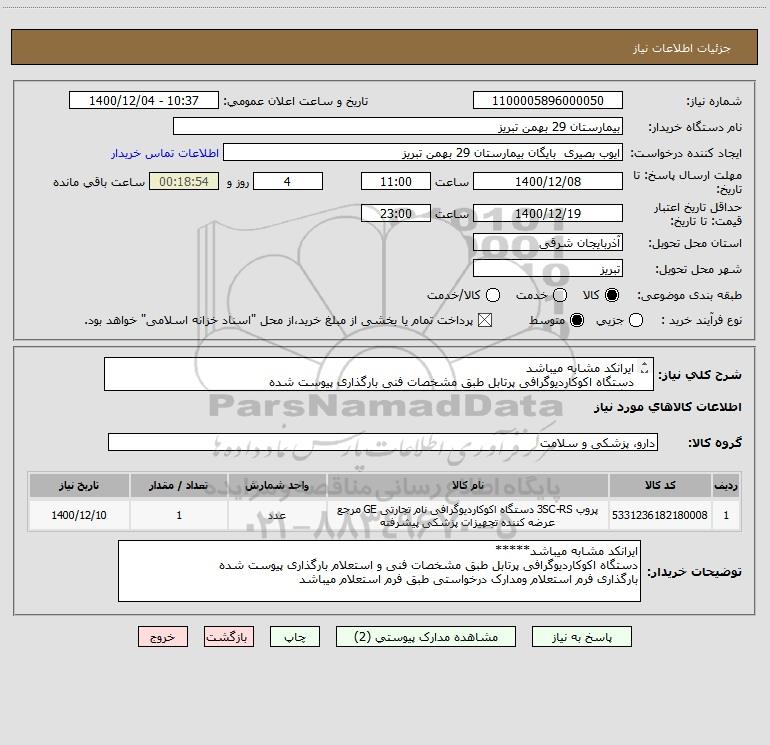Select the کالا radio button

click(x=612, y=295)
